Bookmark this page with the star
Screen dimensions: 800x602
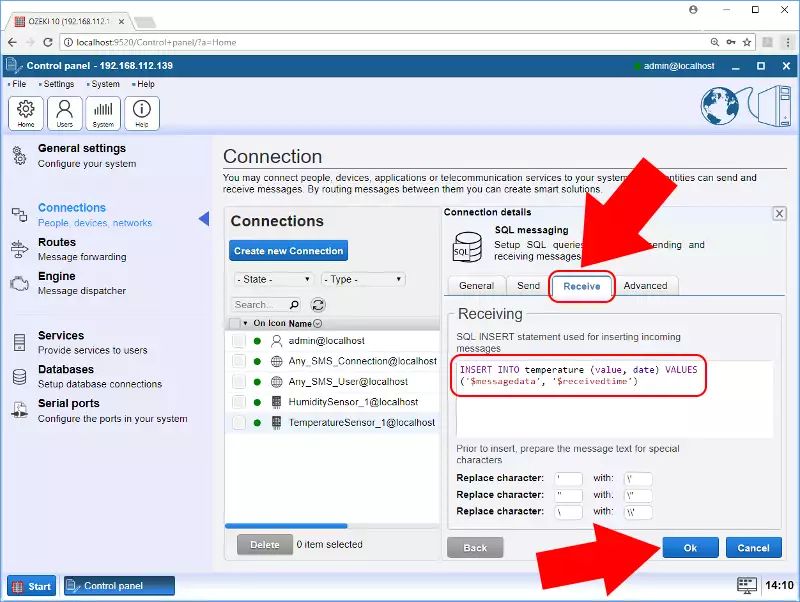coord(747,42)
